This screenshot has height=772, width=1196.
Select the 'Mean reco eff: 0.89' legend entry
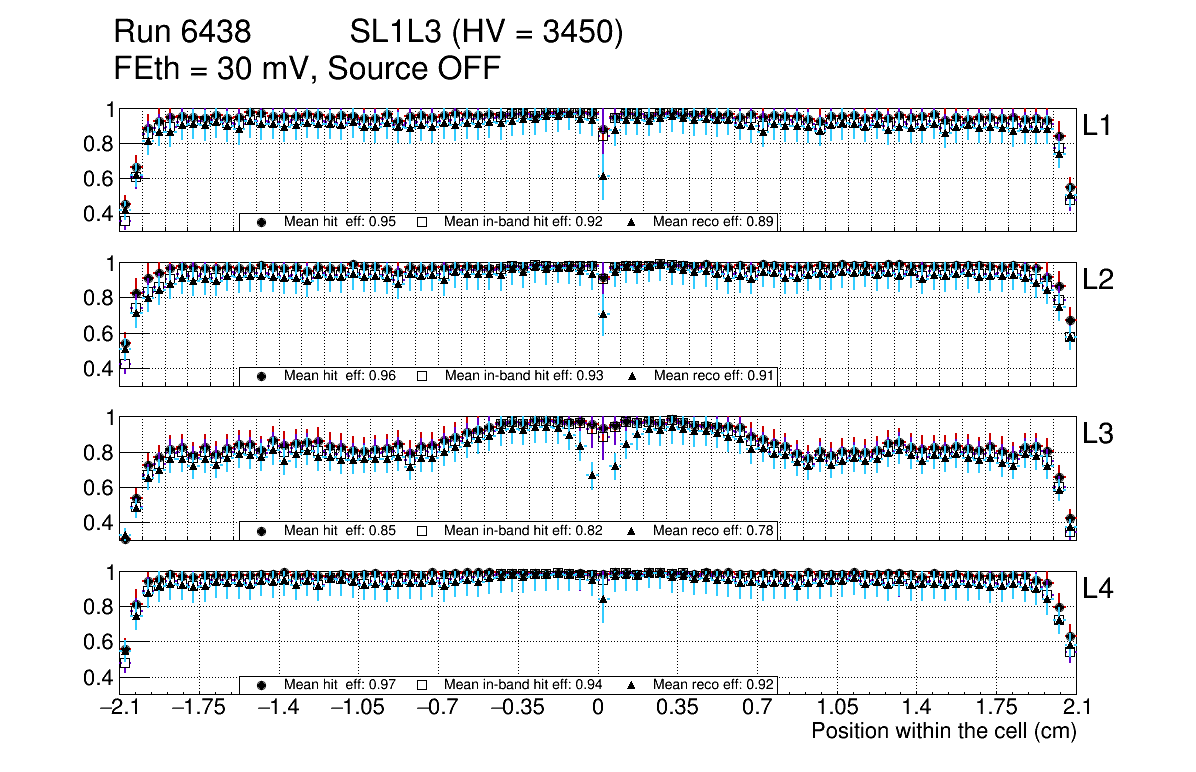714,222
